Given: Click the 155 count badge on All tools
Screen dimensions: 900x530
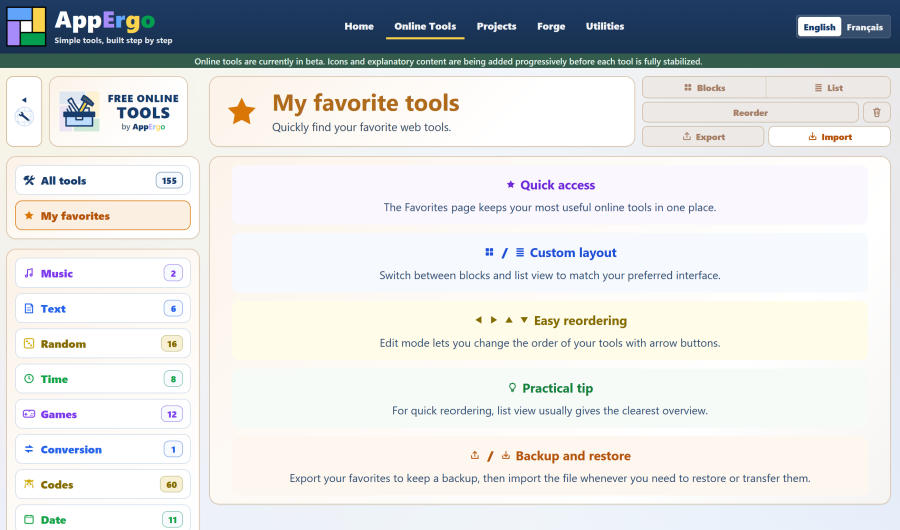Looking at the screenshot, I should (169, 180).
